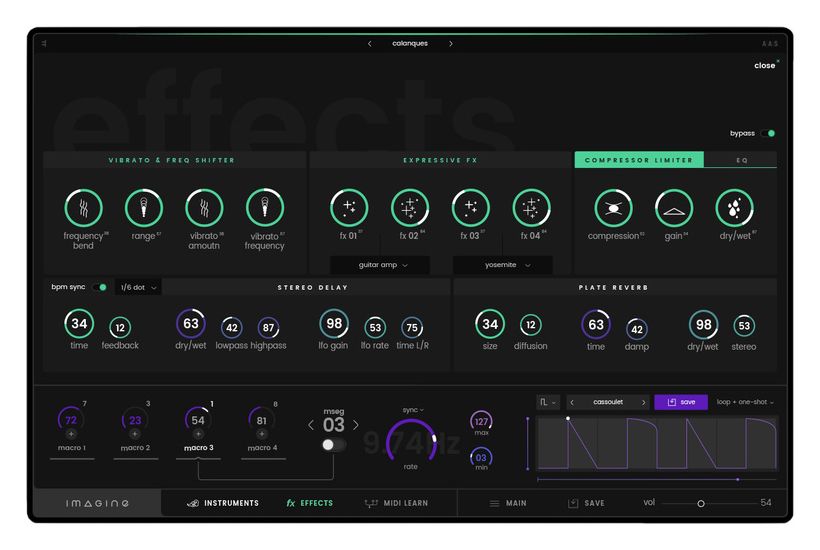Open the 1/6 dot sync division dropdown
Image resolution: width=820 pixels, height=550 pixels.
(139, 287)
